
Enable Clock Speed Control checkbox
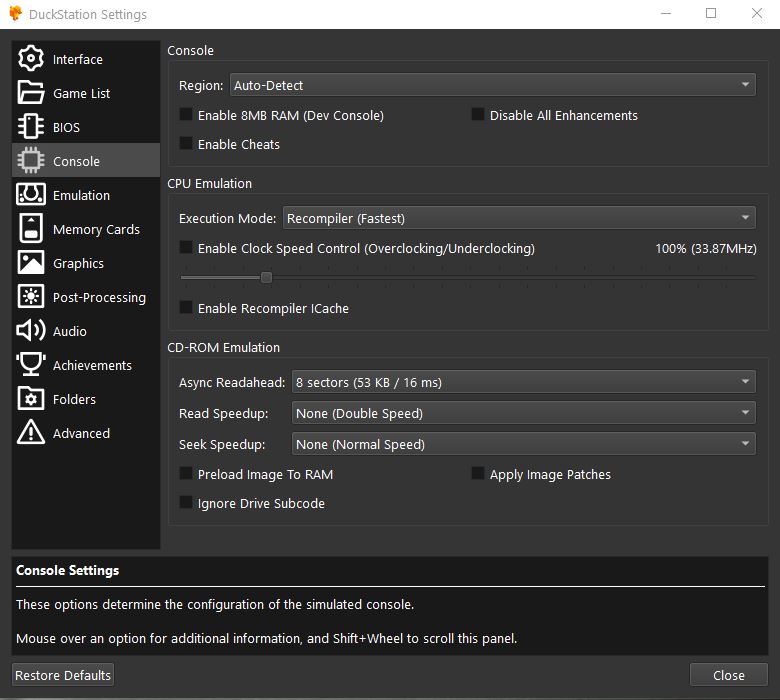pos(186,247)
